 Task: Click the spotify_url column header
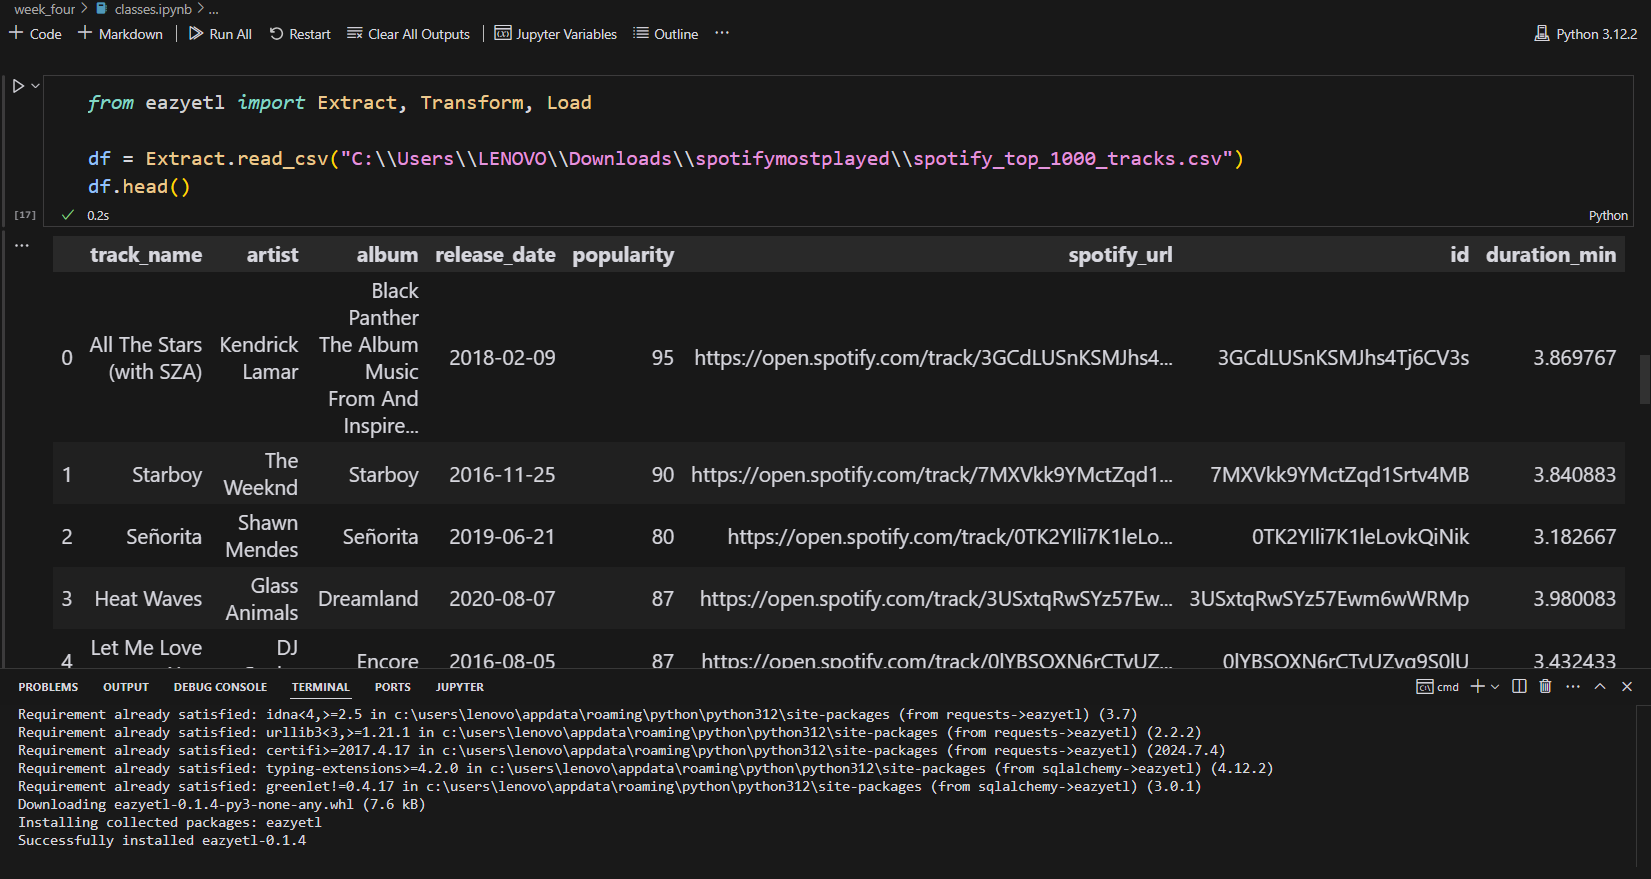coord(1120,255)
